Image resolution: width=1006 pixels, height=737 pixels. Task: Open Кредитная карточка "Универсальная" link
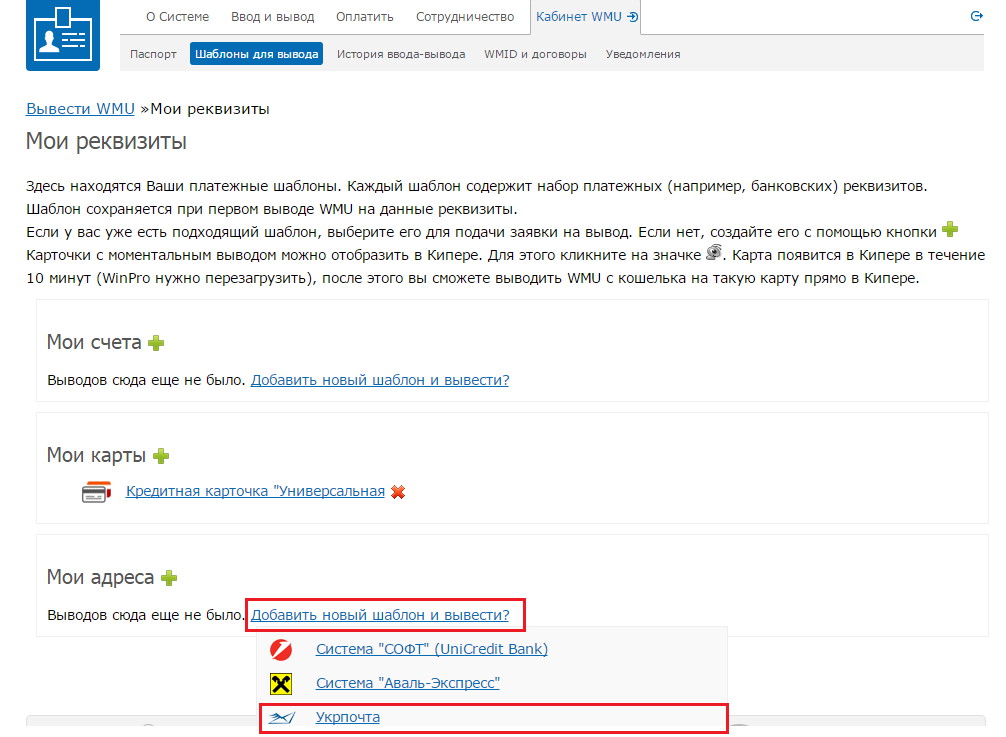click(x=255, y=491)
